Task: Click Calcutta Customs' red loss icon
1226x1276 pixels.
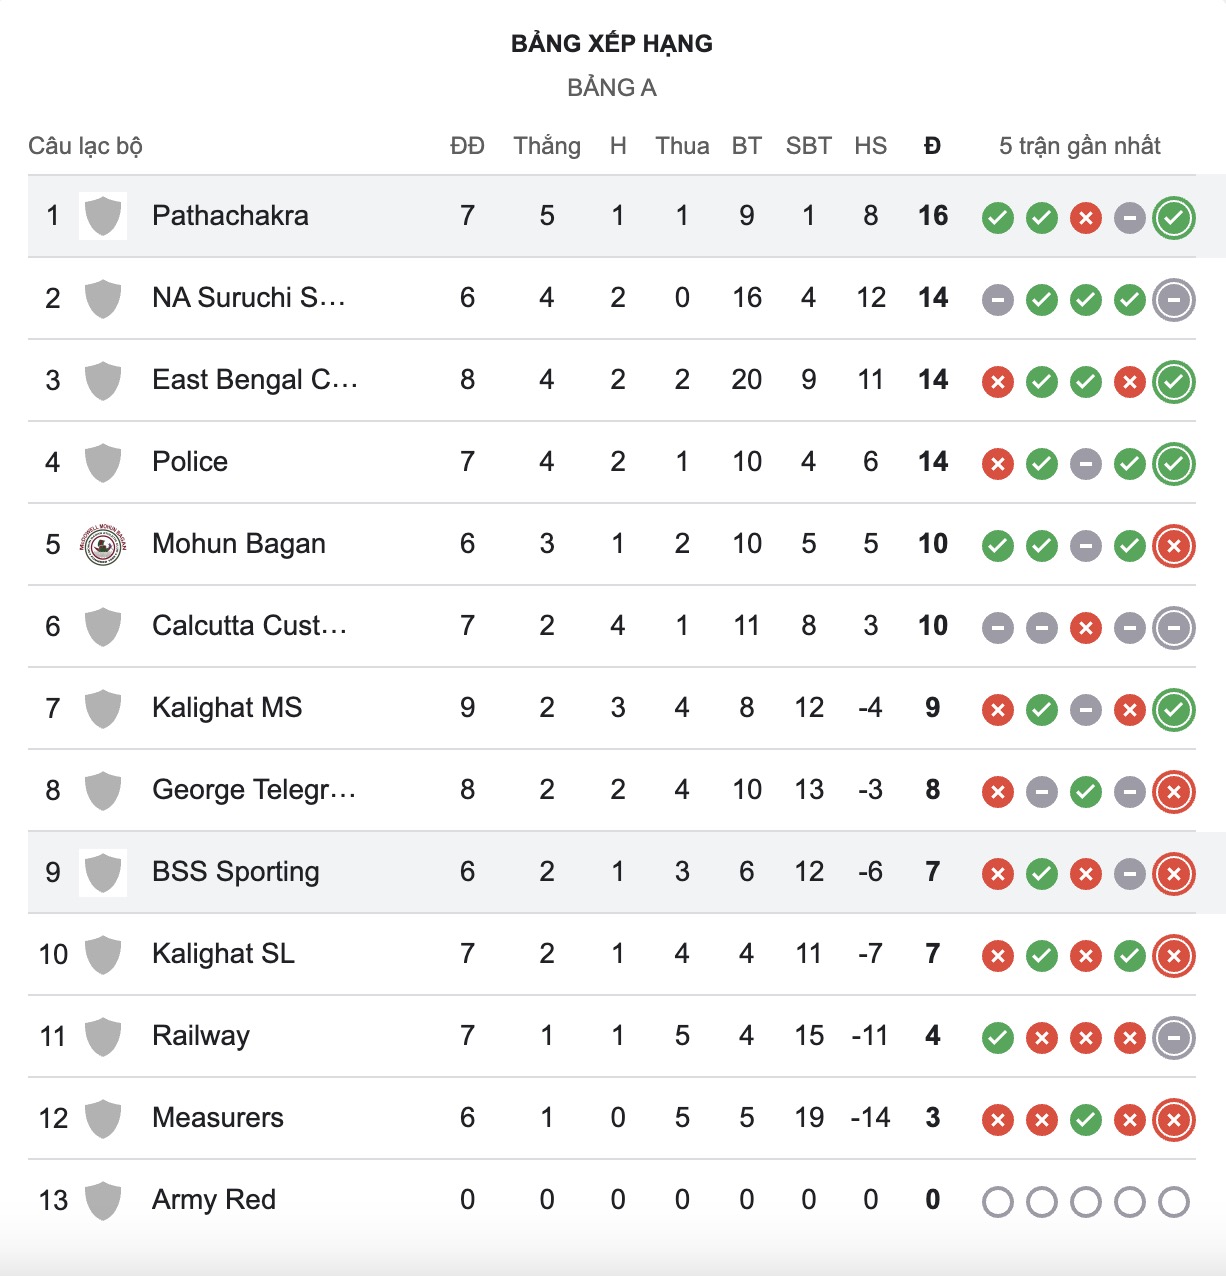Action: click(x=1086, y=628)
